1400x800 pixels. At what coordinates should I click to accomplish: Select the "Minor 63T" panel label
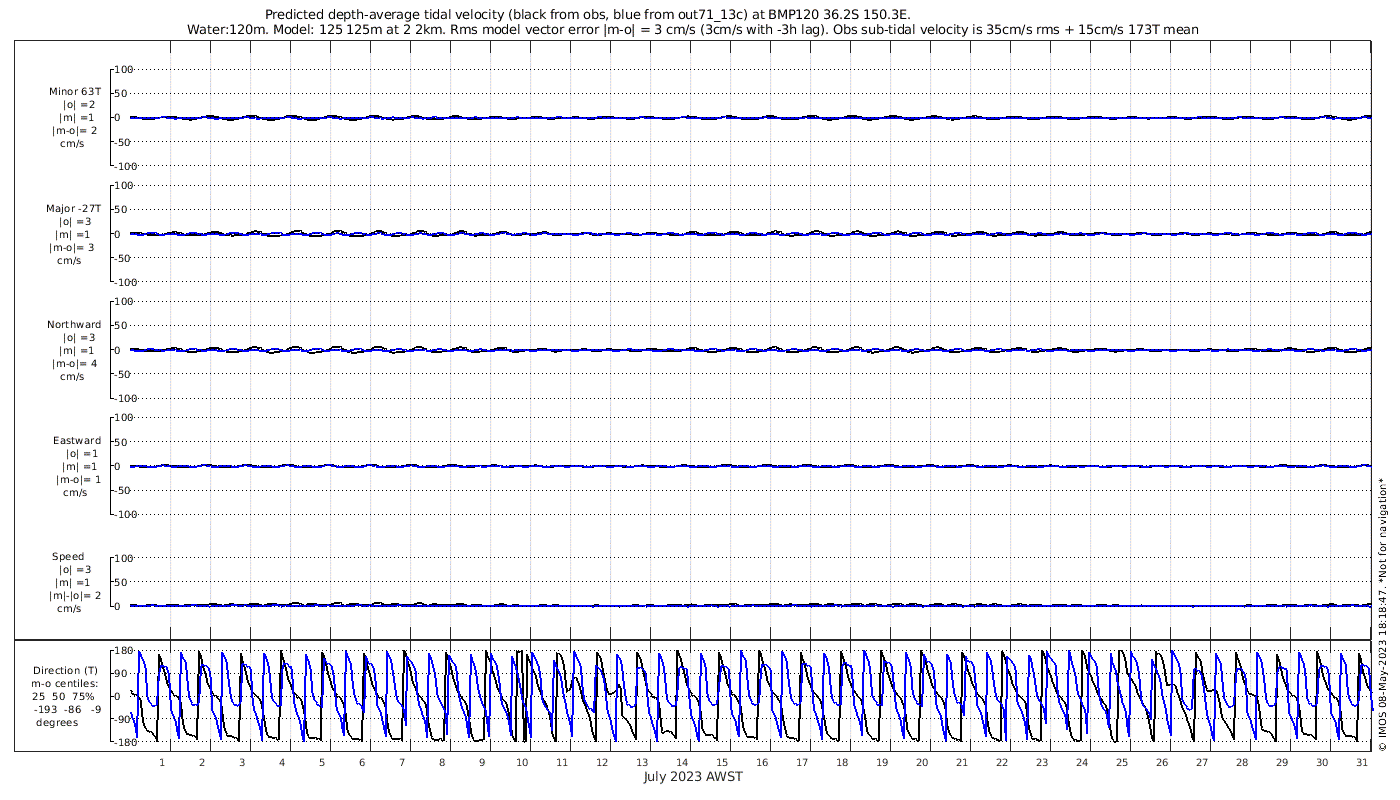coord(75,92)
